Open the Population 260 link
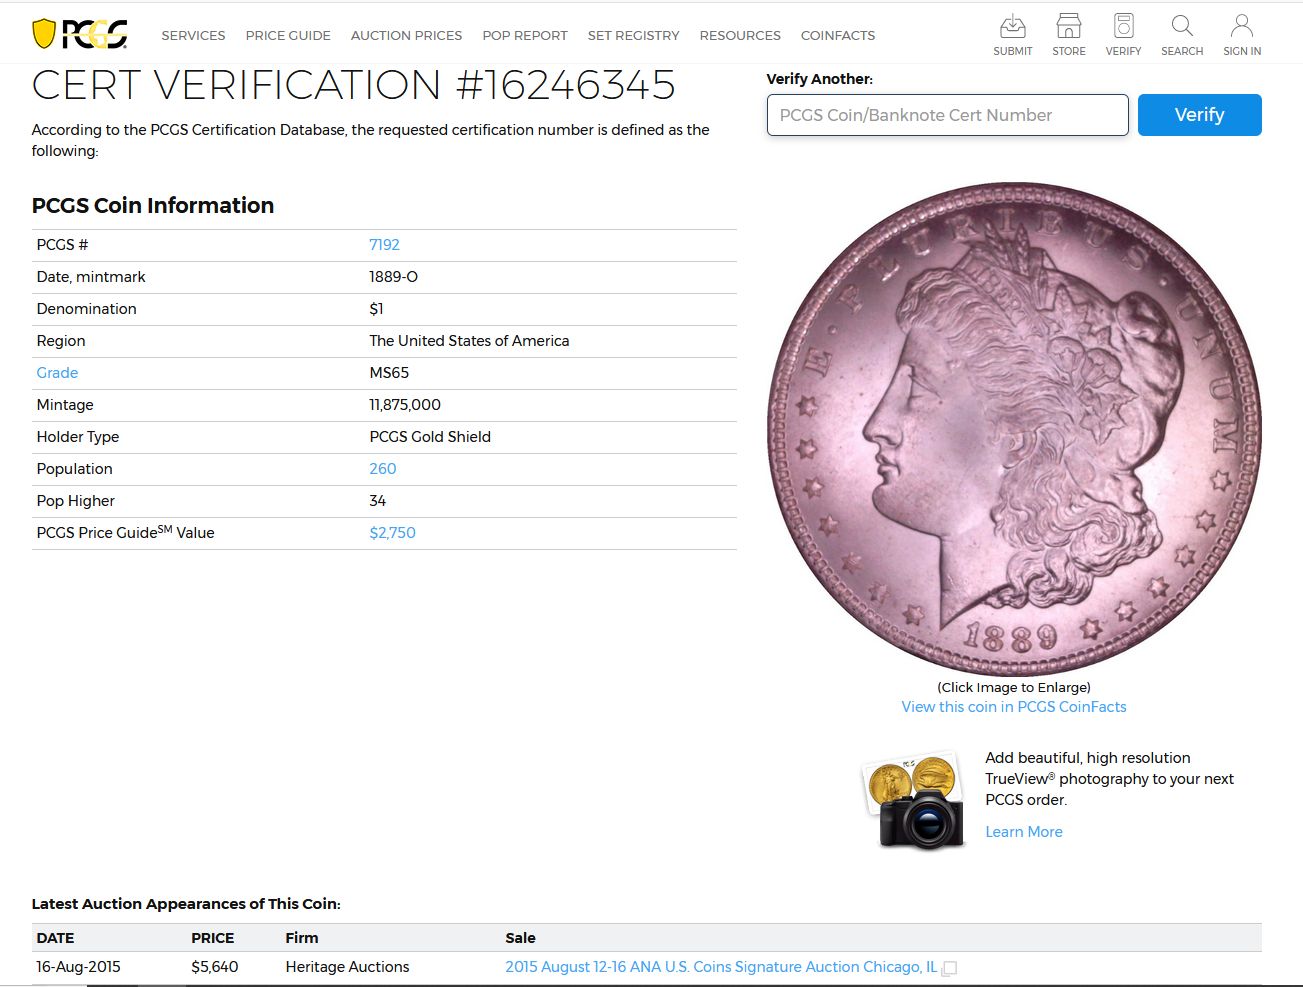The height and width of the screenshot is (987, 1303). (x=383, y=469)
